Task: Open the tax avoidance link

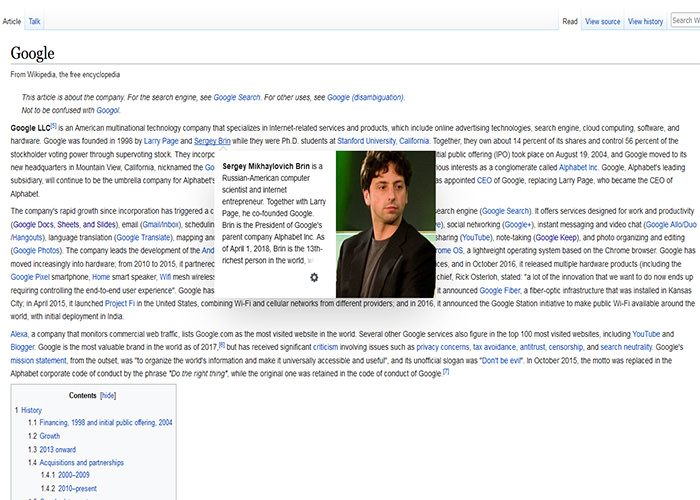Action: 494,347
